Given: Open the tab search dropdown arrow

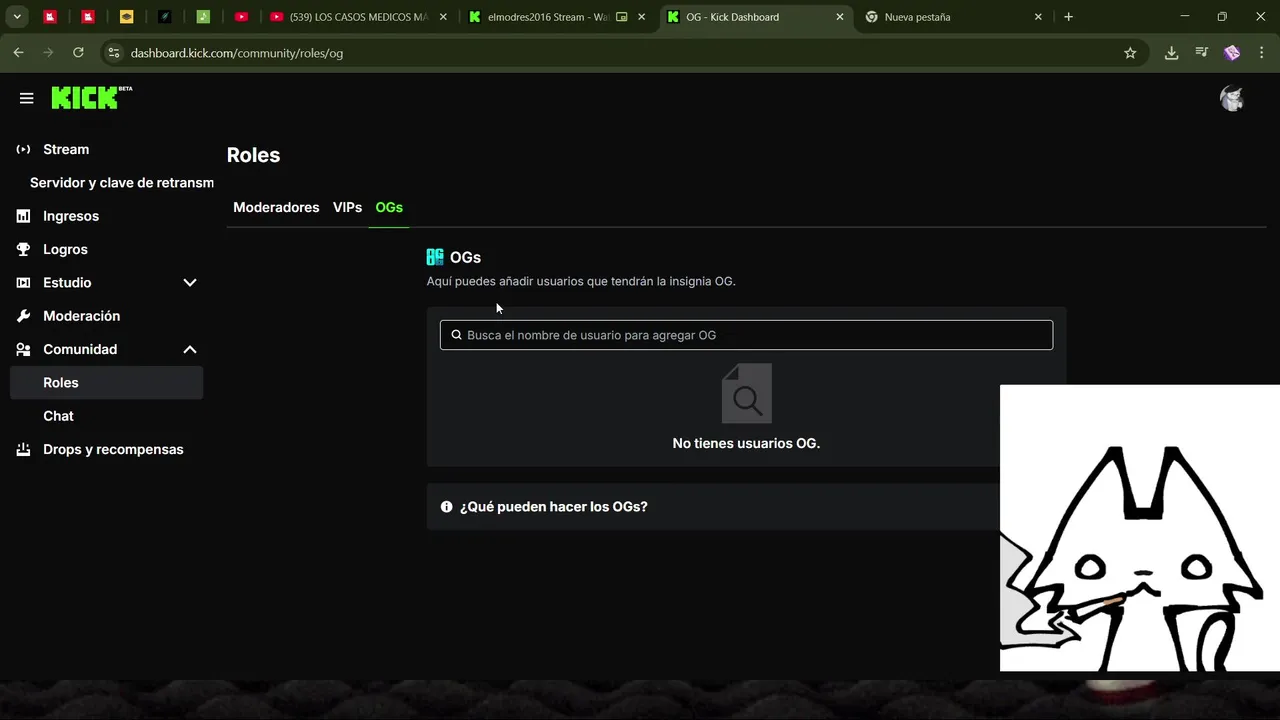Looking at the screenshot, I should tap(17, 17).
